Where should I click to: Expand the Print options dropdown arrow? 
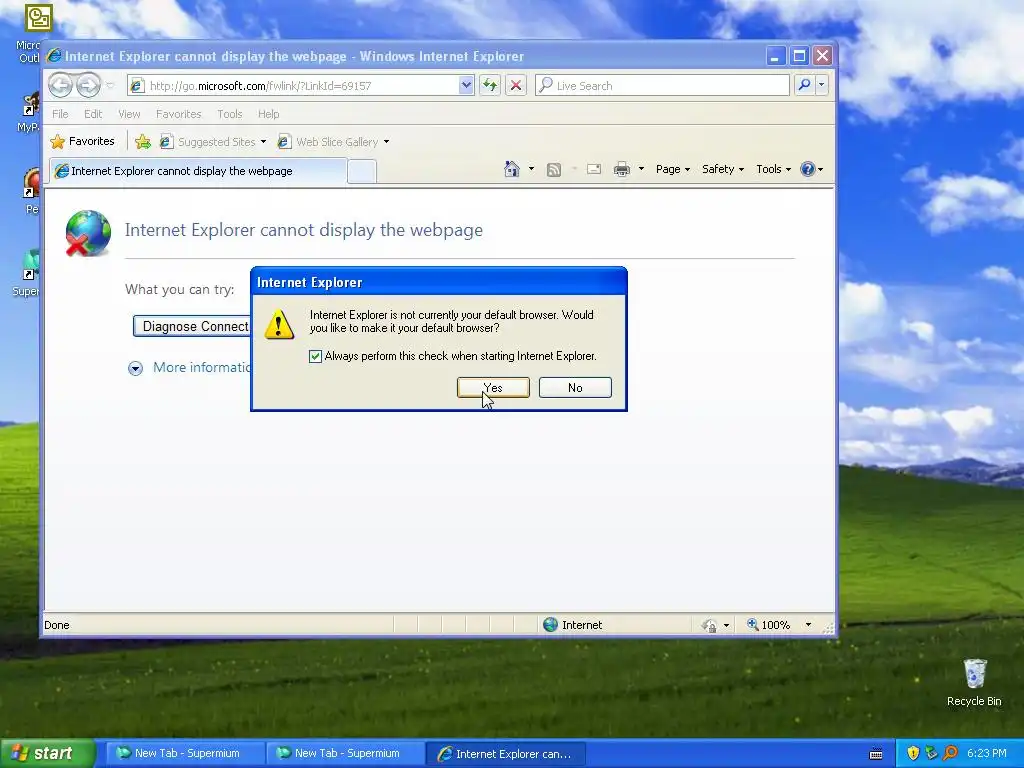click(x=641, y=169)
